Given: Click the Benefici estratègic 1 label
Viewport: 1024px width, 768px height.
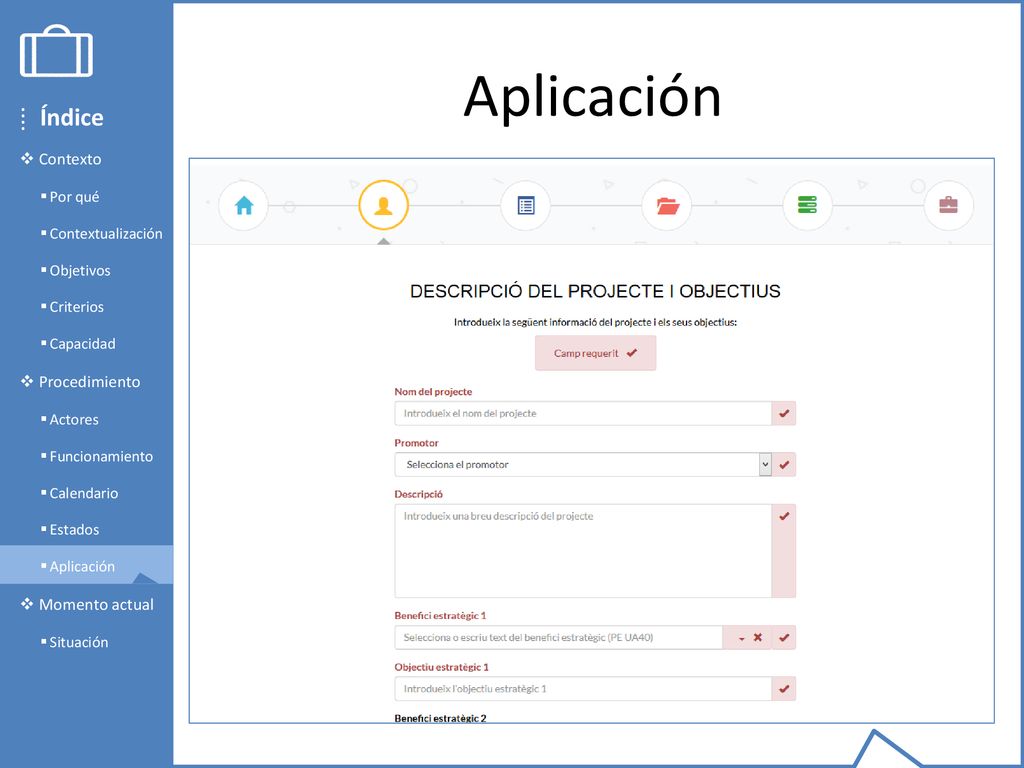Looking at the screenshot, I should click(x=440, y=616).
